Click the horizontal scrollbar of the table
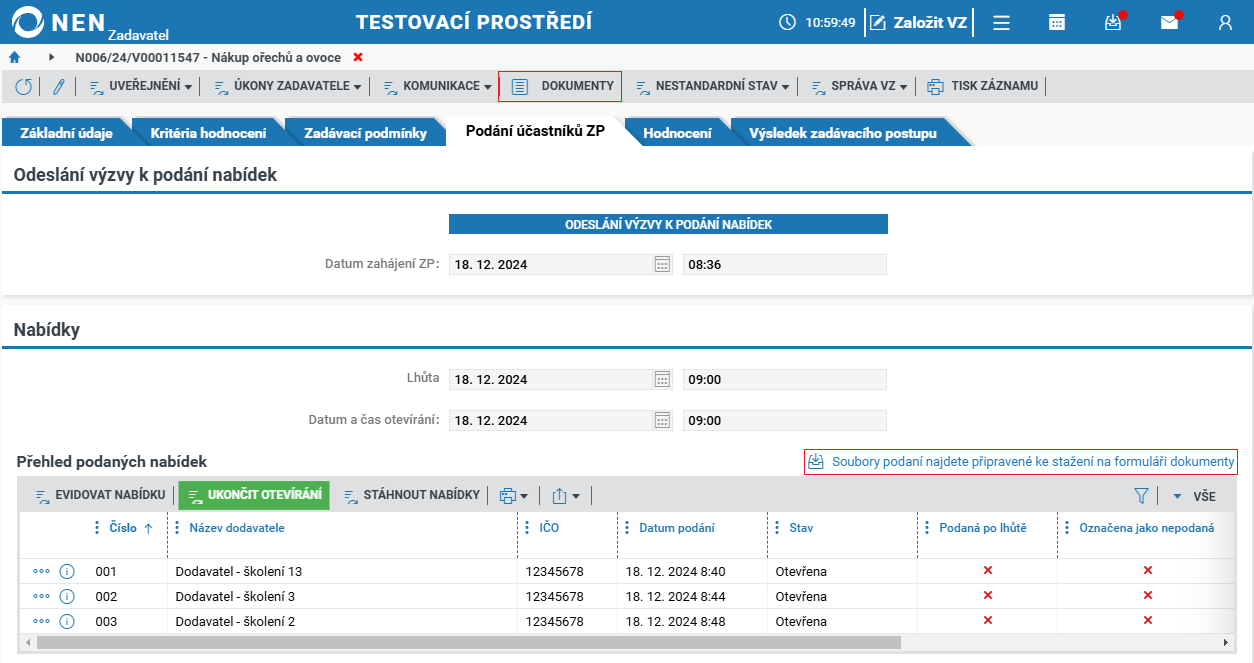The height and width of the screenshot is (663, 1254). coord(468,642)
